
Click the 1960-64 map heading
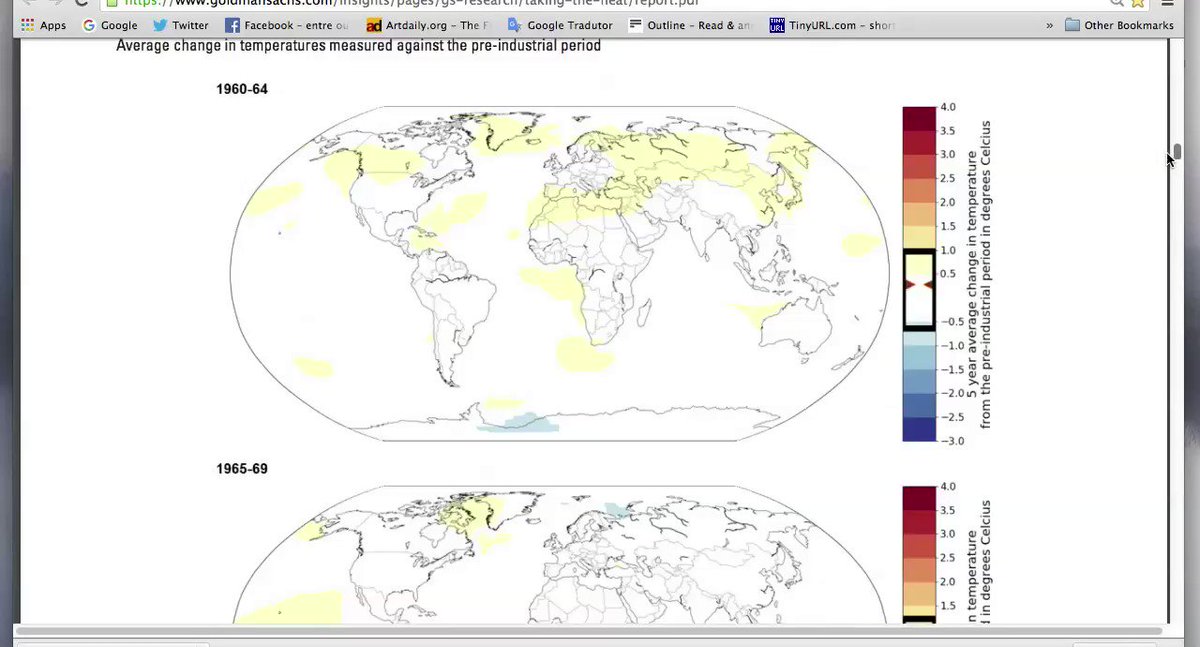click(x=242, y=89)
